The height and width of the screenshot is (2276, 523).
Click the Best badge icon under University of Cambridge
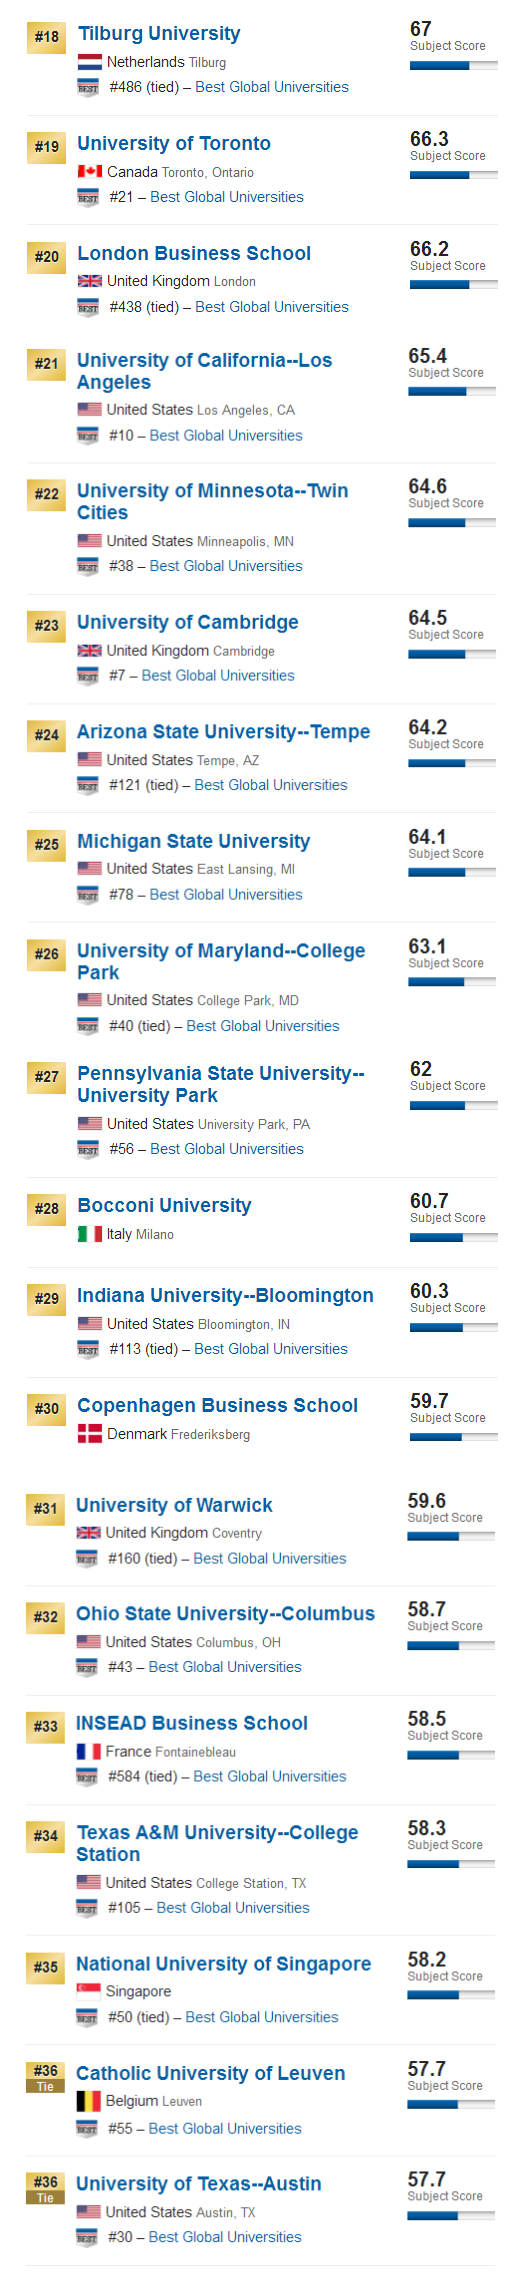(x=88, y=676)
